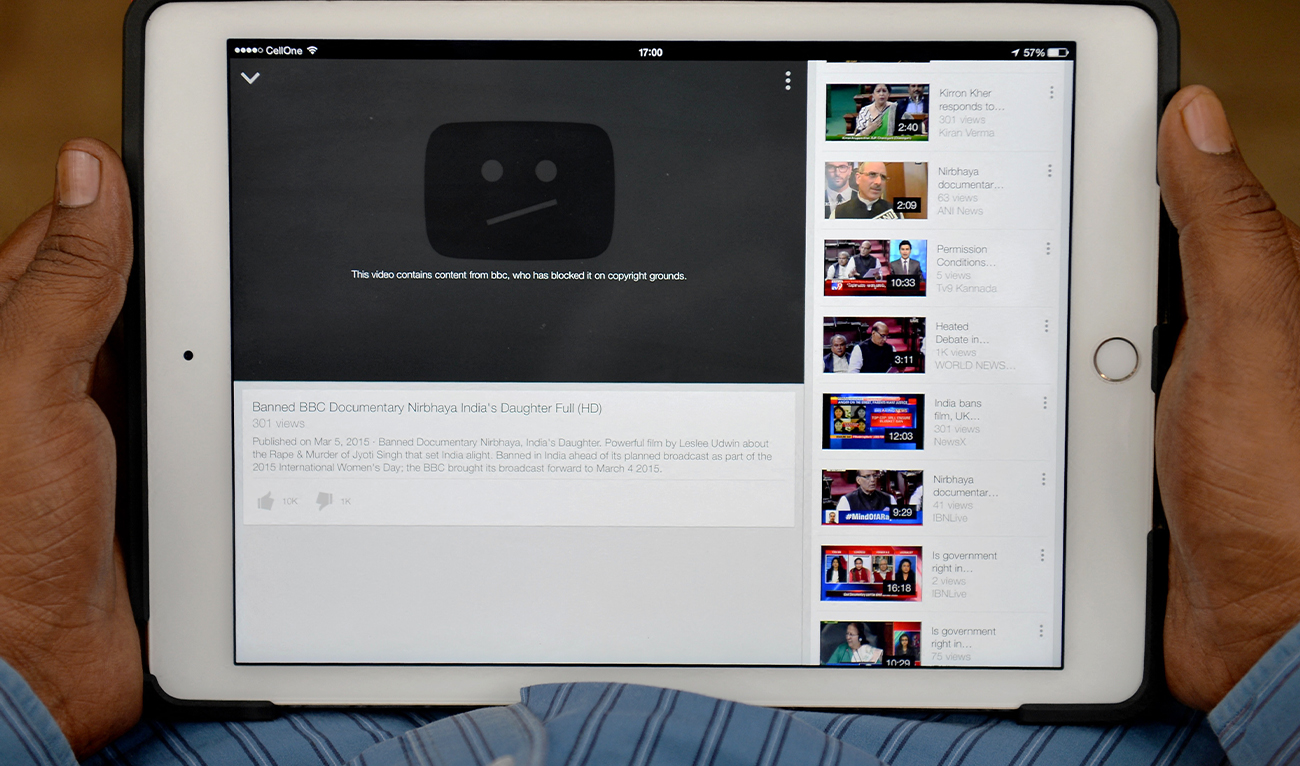Viewport: 1300px width, 766px height.
Task: Tap '63 views' under the ANI News video
Action: (x=956, y=198)
